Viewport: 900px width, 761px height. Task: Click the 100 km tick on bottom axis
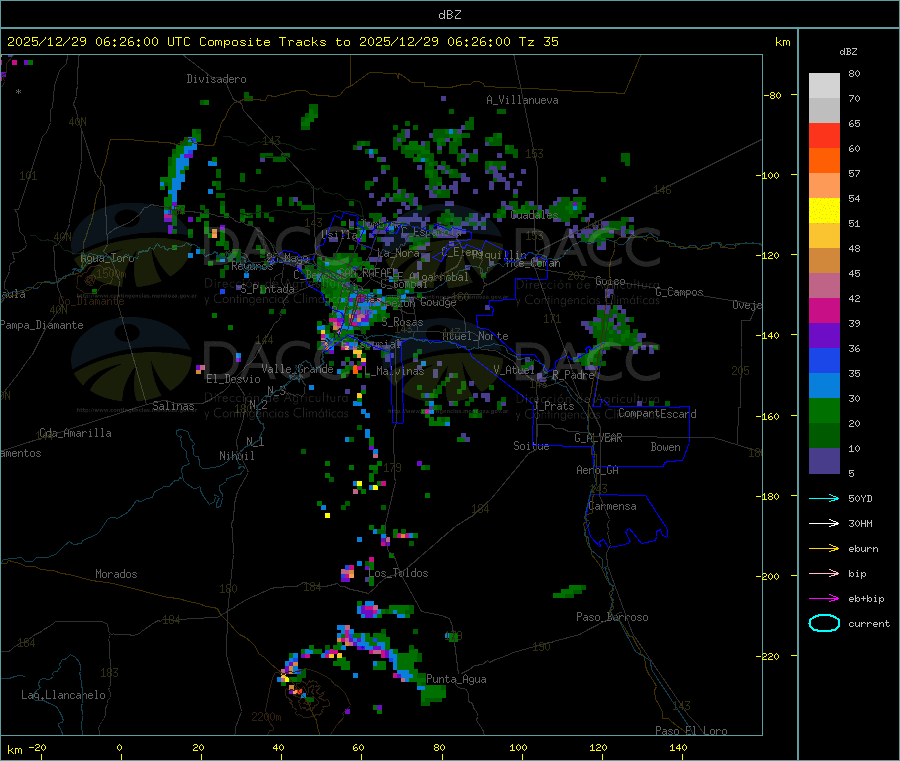coord(518,747)
